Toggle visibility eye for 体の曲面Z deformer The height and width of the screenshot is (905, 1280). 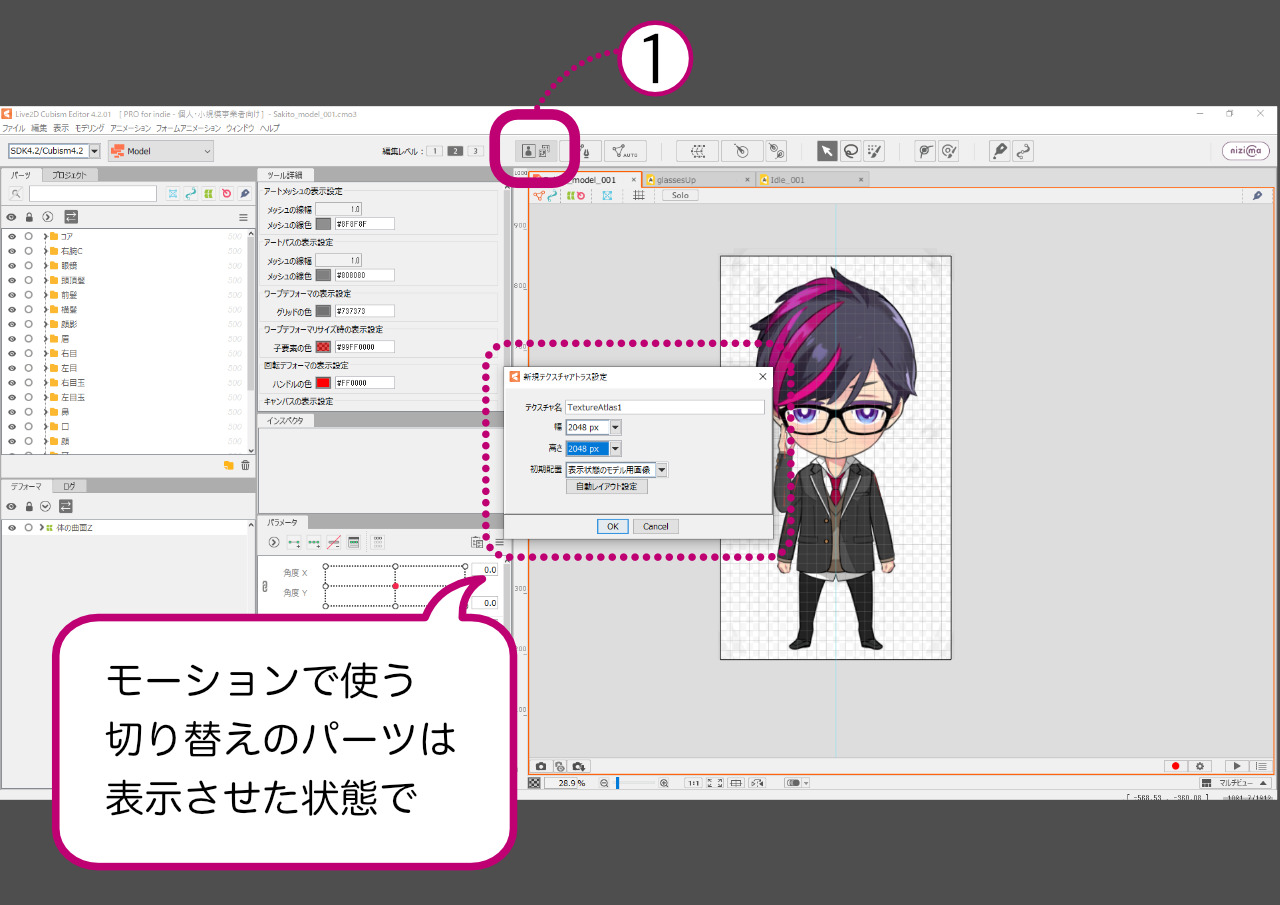[12, 527]
